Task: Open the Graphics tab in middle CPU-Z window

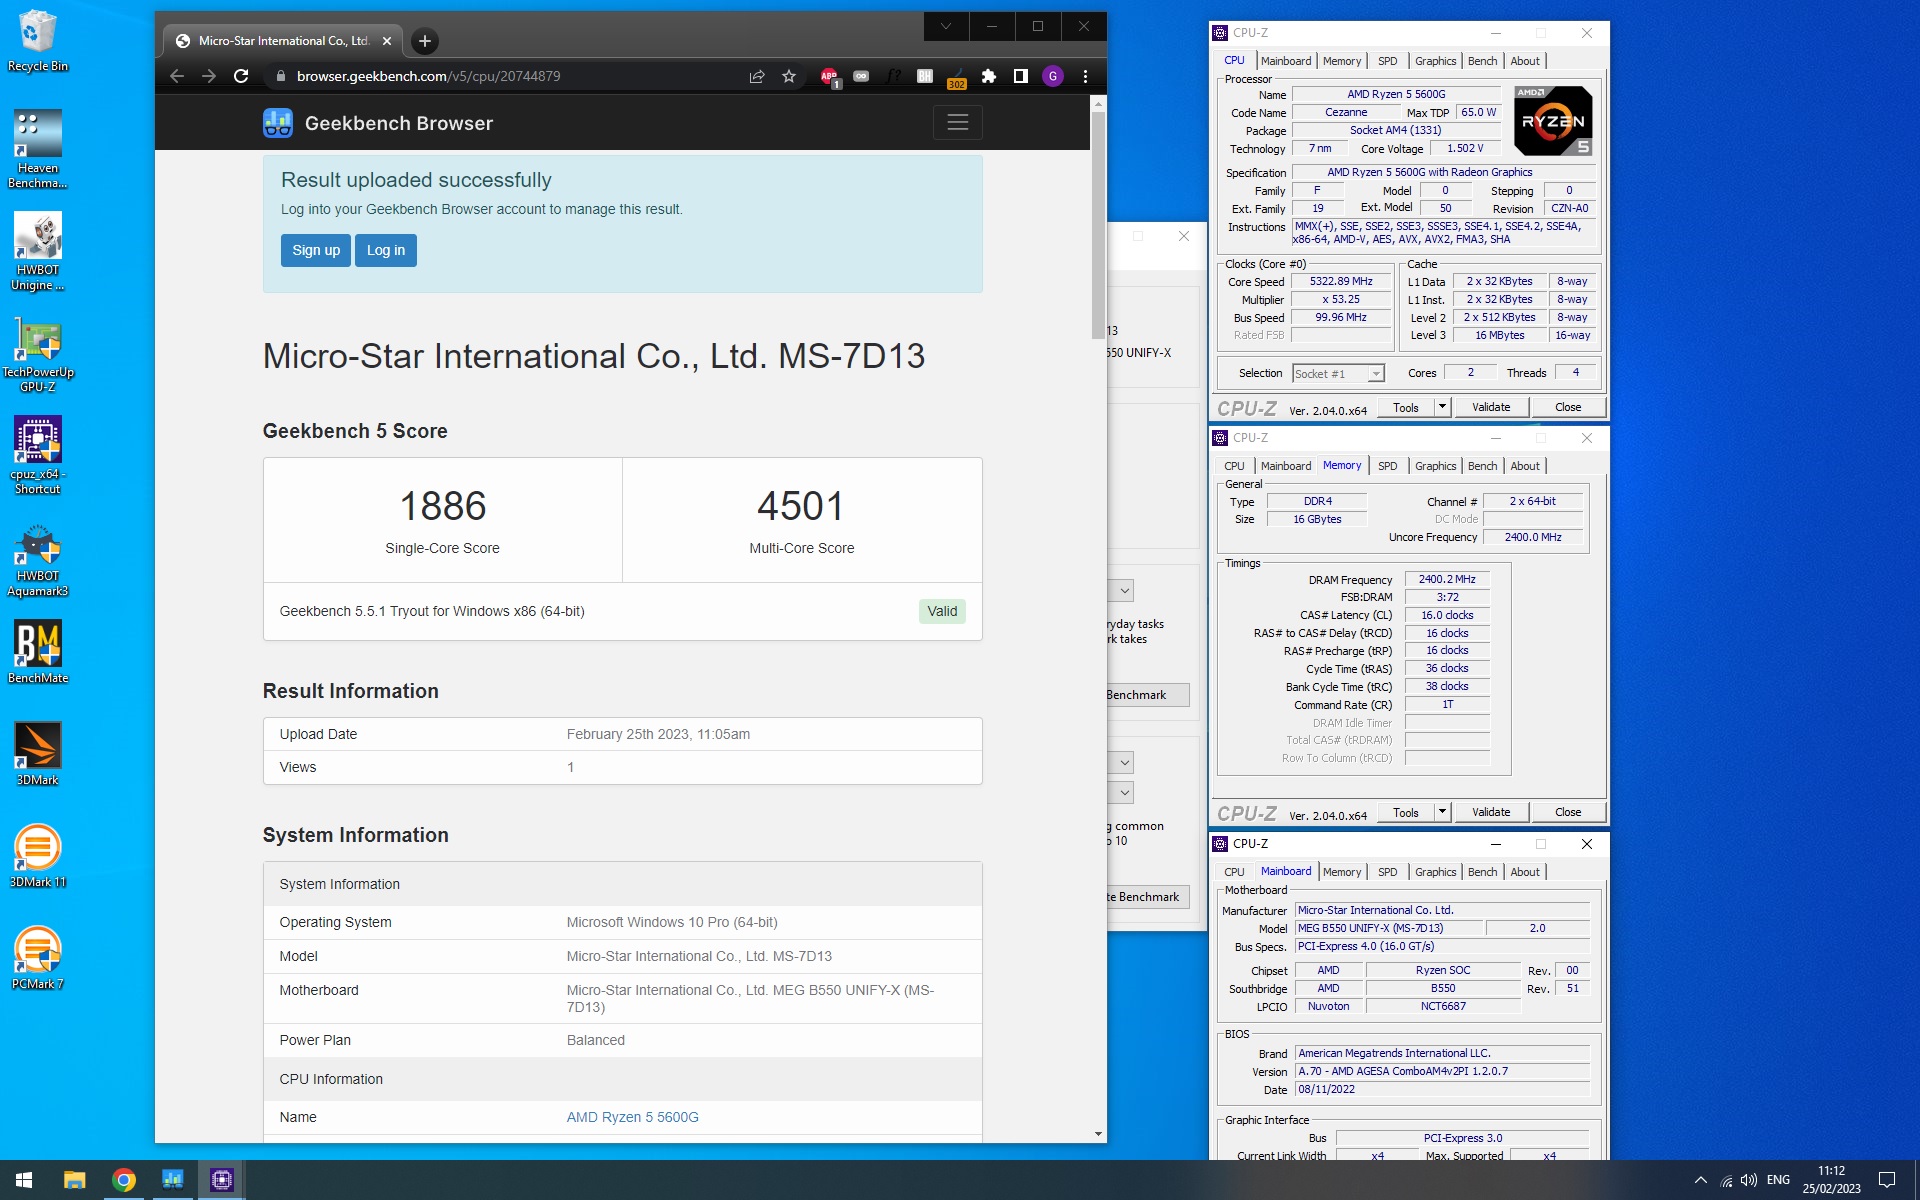Action: coord(1435,466)
